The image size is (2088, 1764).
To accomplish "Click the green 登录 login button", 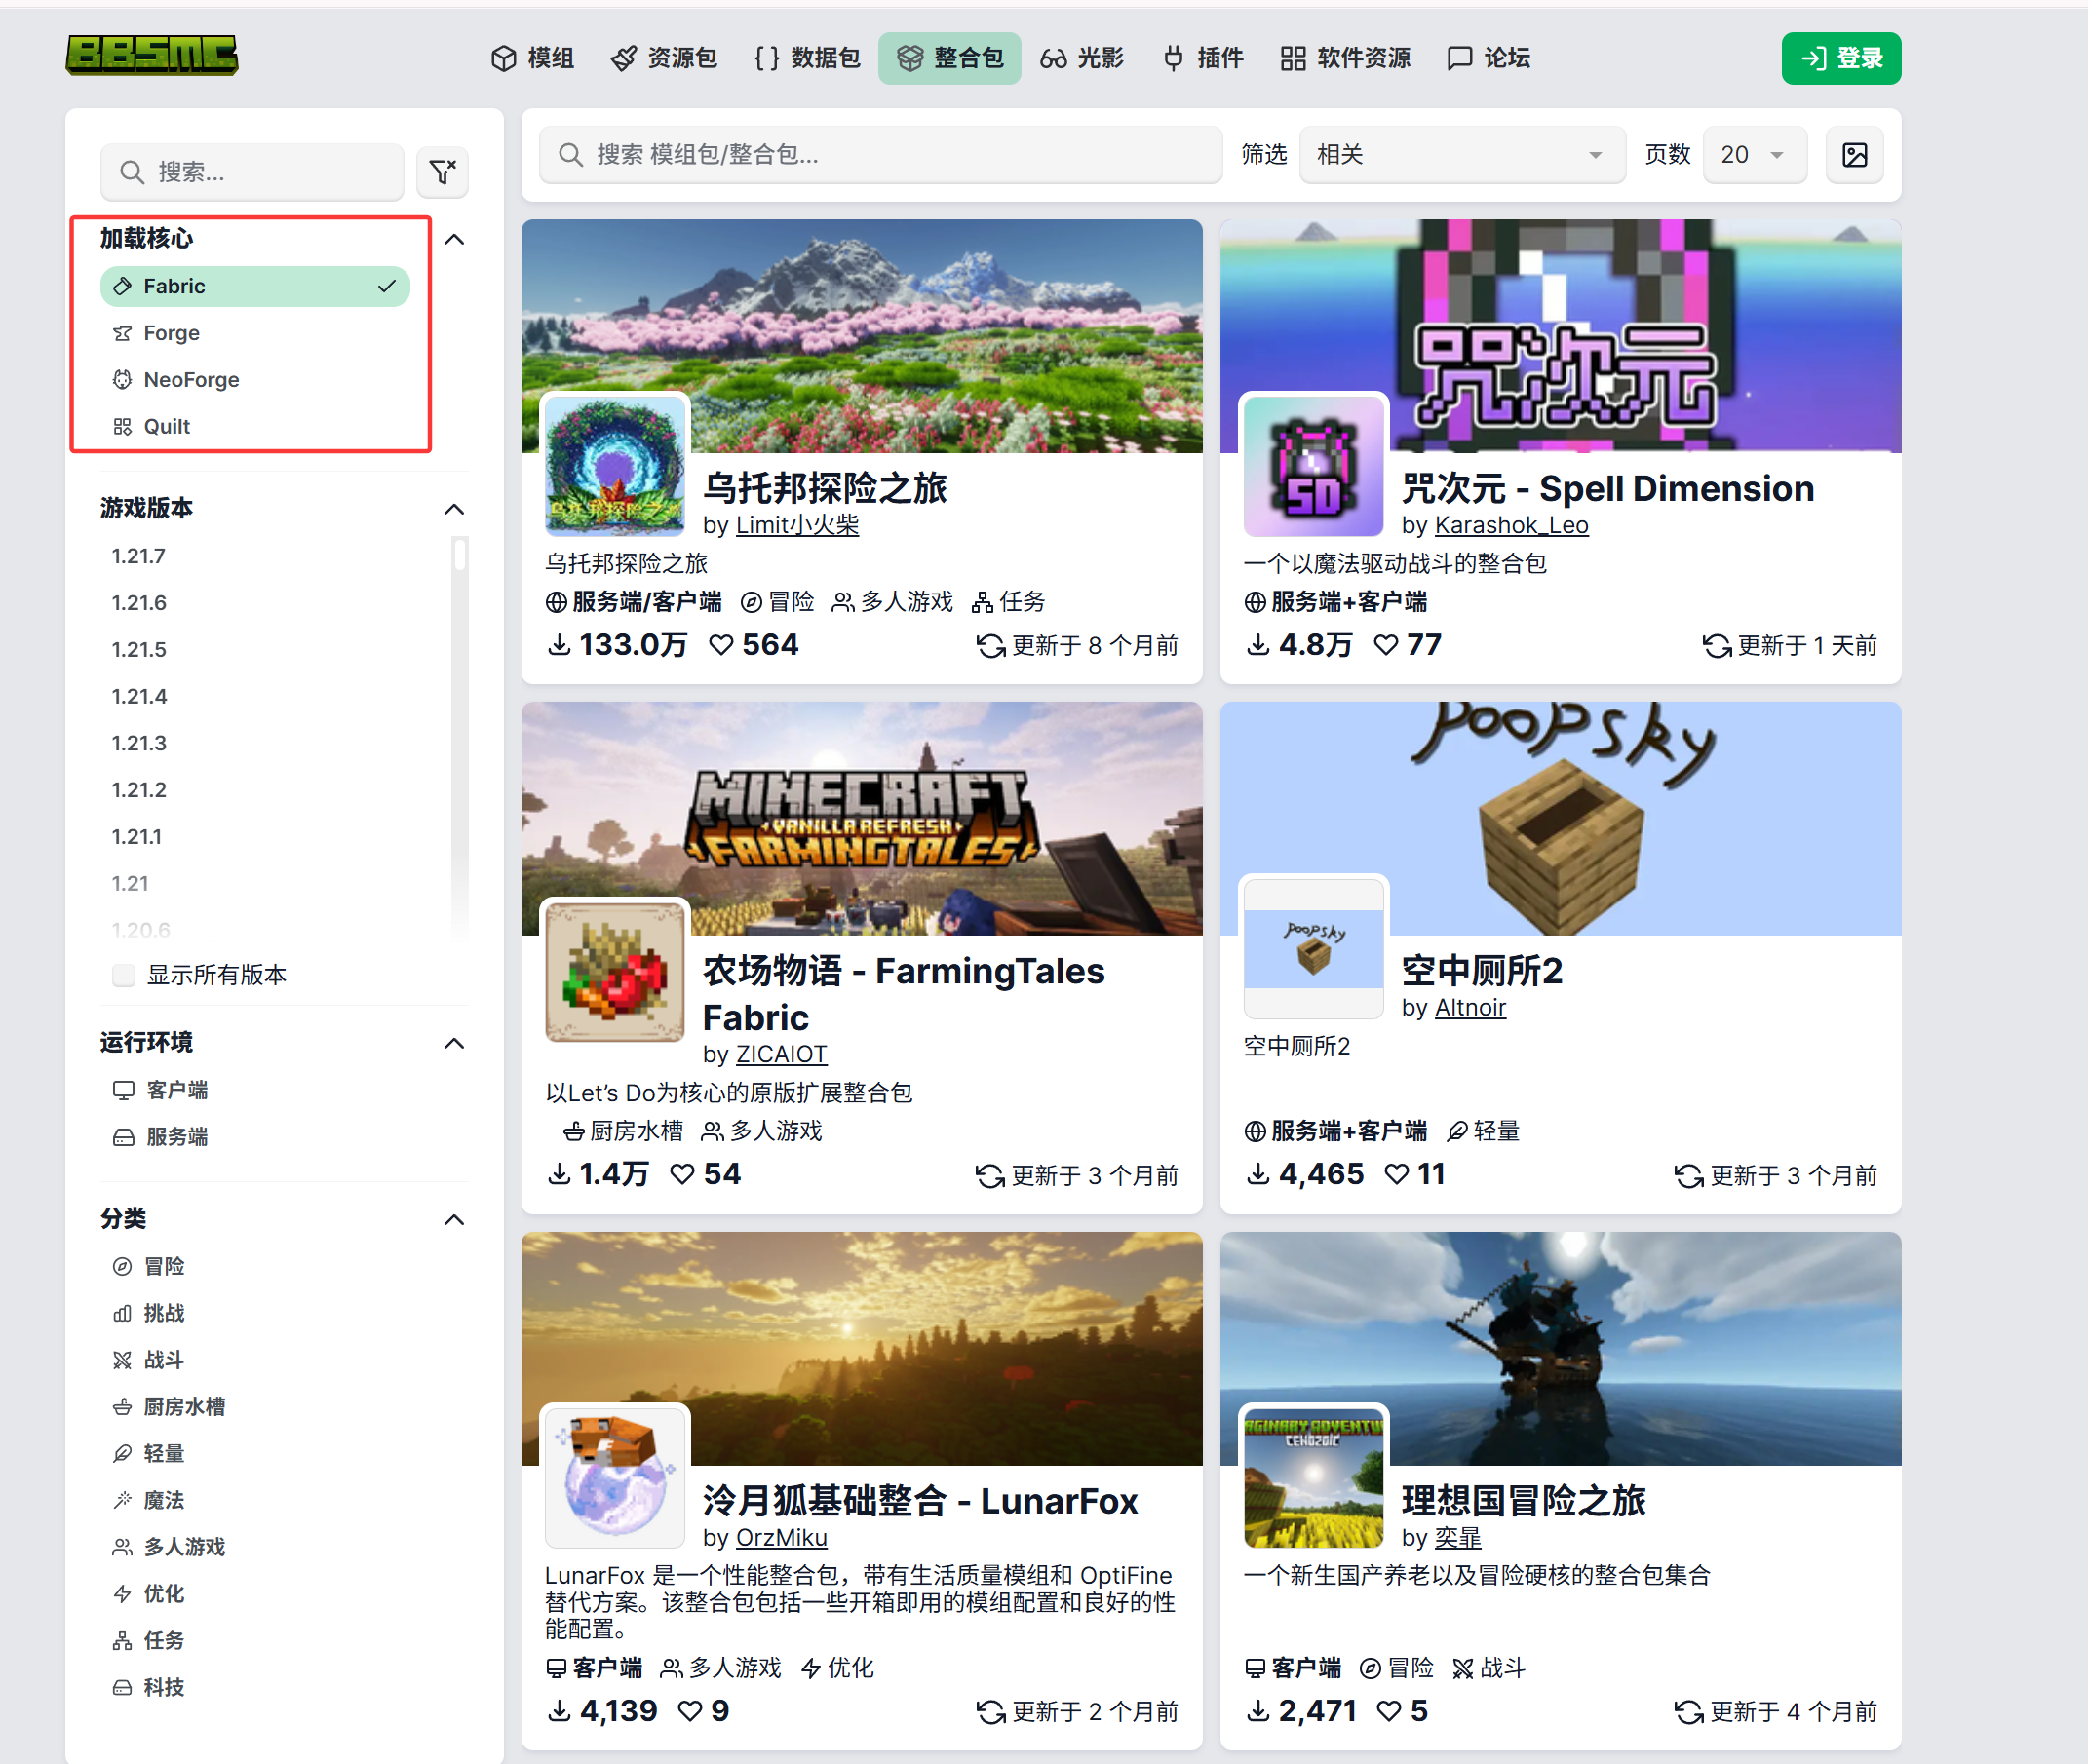I will [x=1841, y=58].
